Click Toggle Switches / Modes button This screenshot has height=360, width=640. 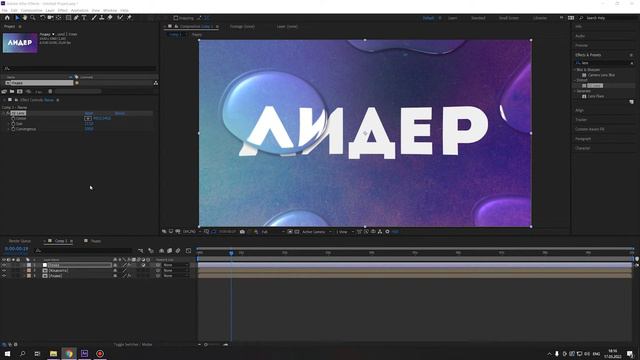(x=133, y=344)
